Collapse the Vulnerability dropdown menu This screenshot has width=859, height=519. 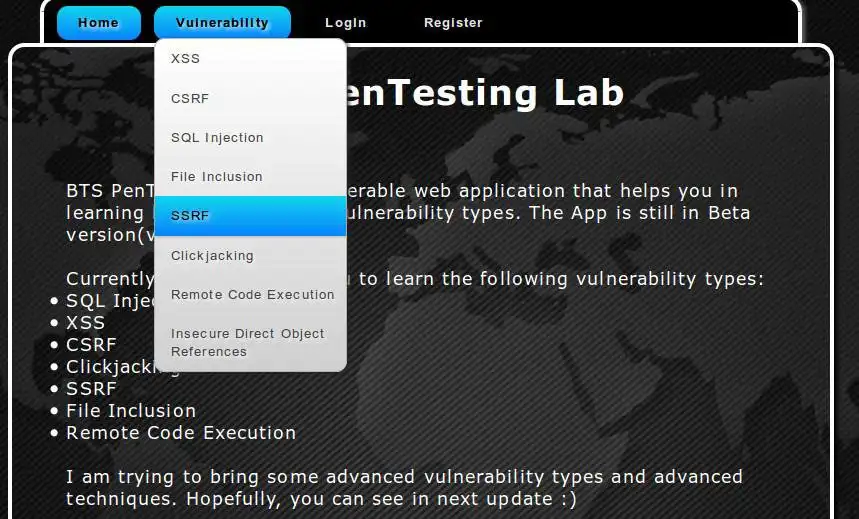click(x=222, y=23)
